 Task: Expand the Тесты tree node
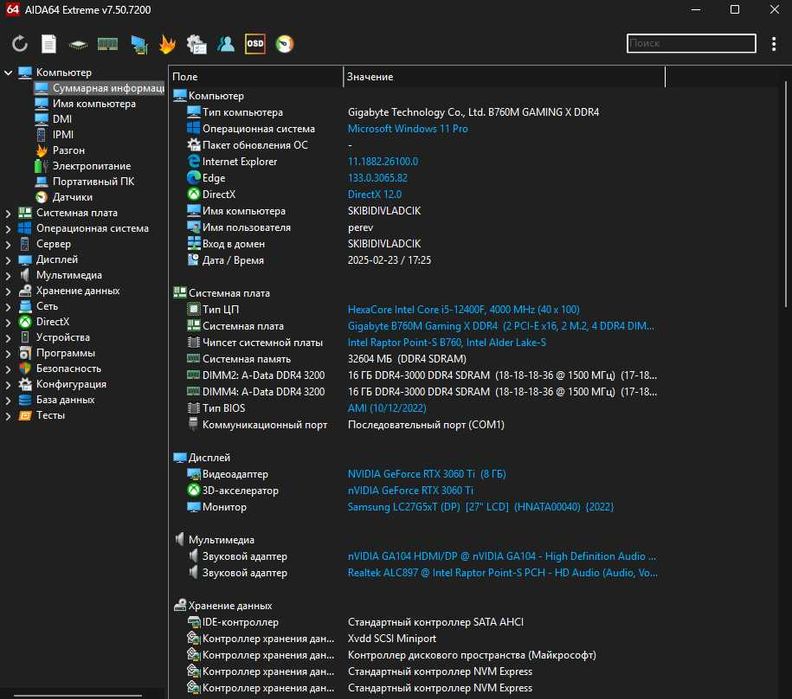[8, 416]
